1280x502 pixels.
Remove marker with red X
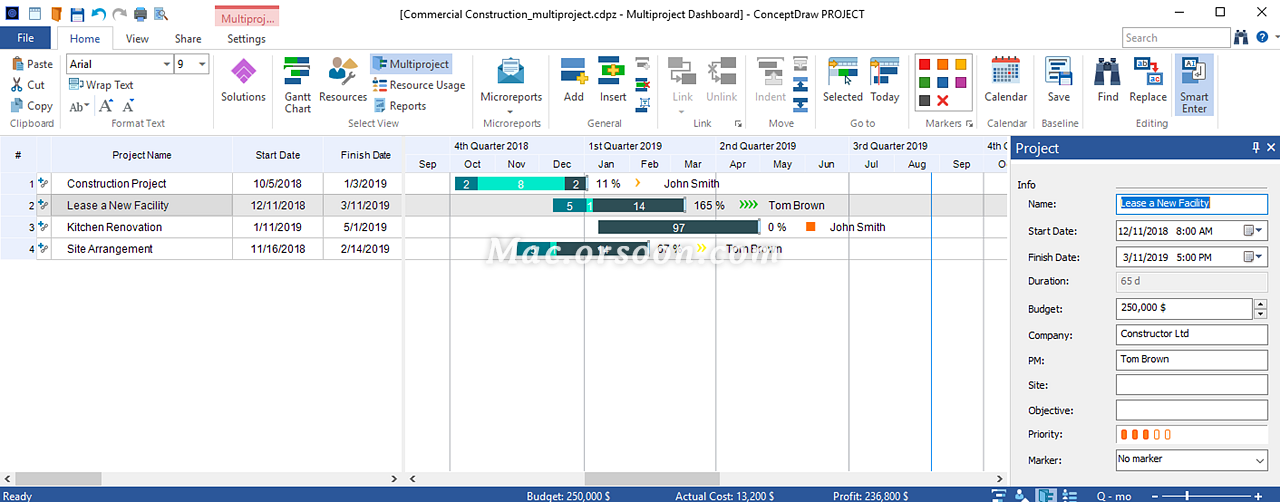tap(942, 101)
